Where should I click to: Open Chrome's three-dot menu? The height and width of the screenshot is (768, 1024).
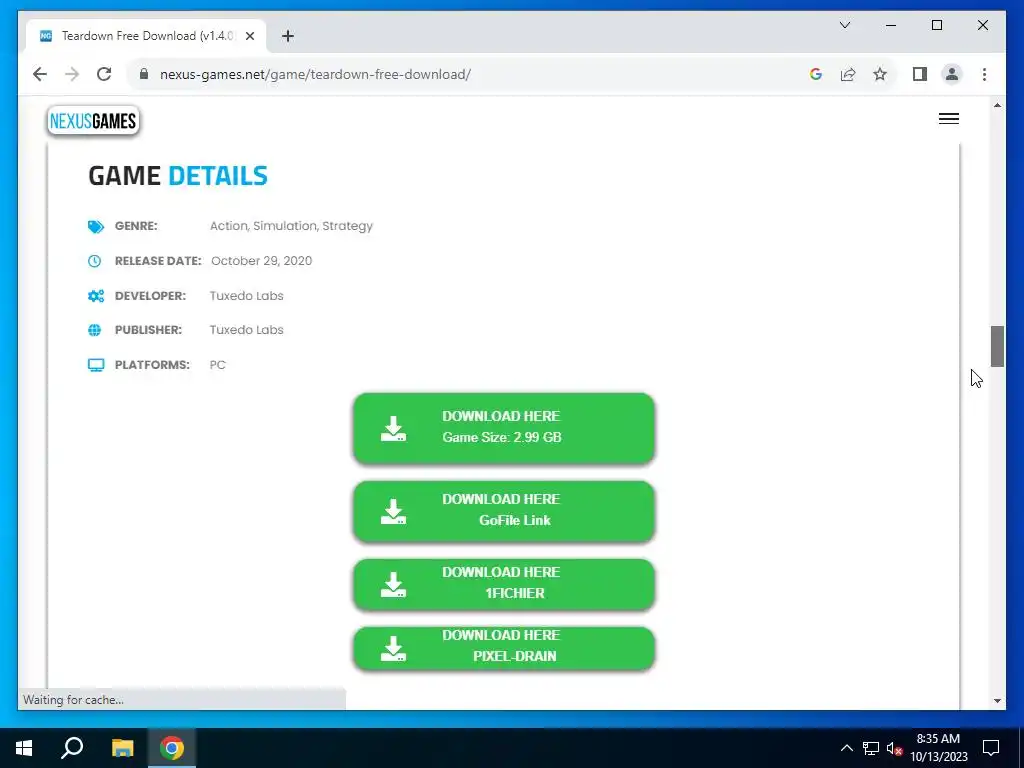pos(984,74)
